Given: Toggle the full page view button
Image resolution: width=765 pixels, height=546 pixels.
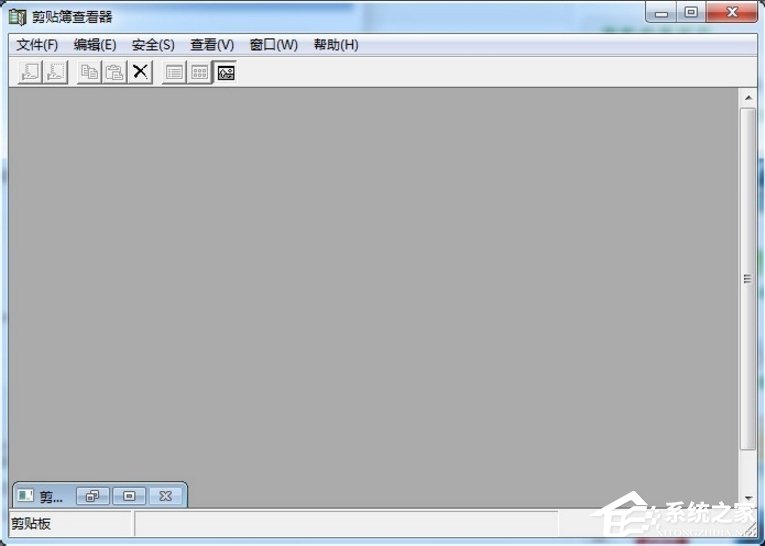Looking at the screenshot, I should [x=226, y=72].
